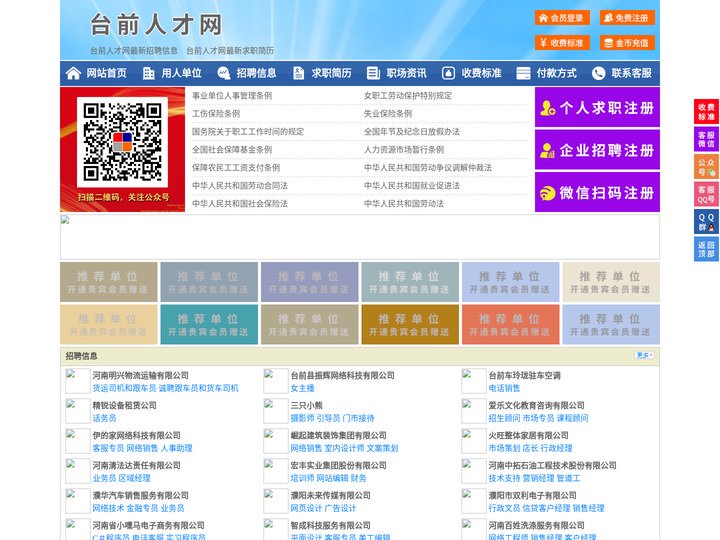Open job link 话务员

(x=104, y=418)
